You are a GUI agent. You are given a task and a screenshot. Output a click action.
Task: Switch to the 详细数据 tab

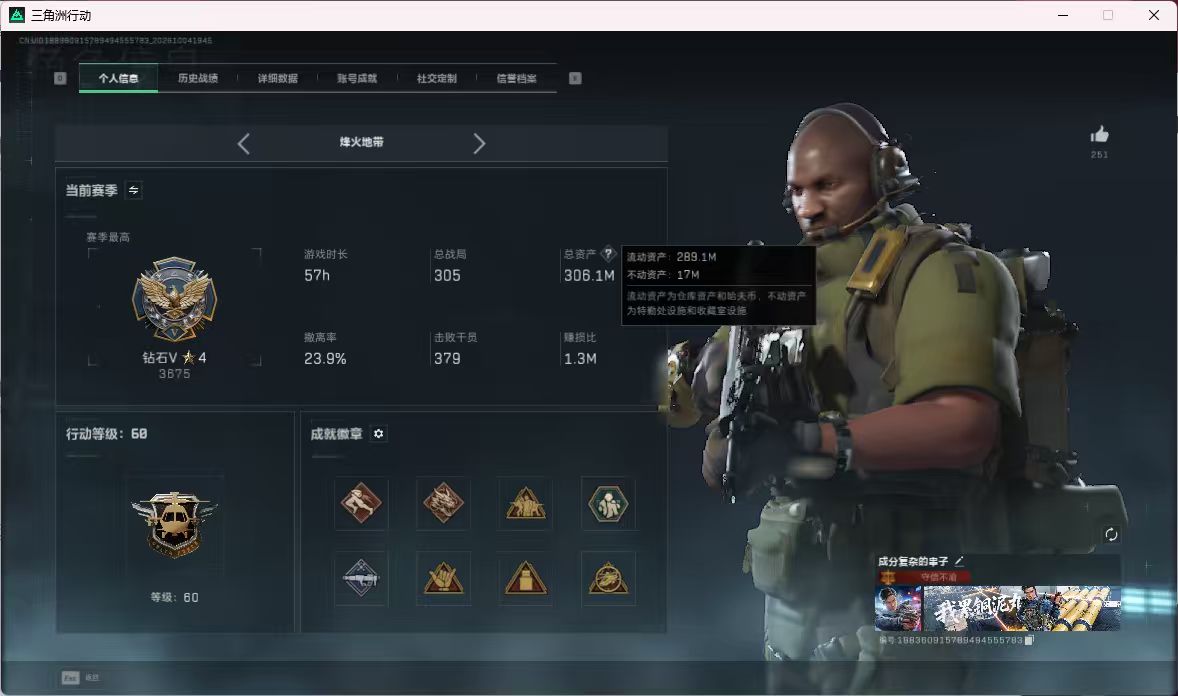277,78
